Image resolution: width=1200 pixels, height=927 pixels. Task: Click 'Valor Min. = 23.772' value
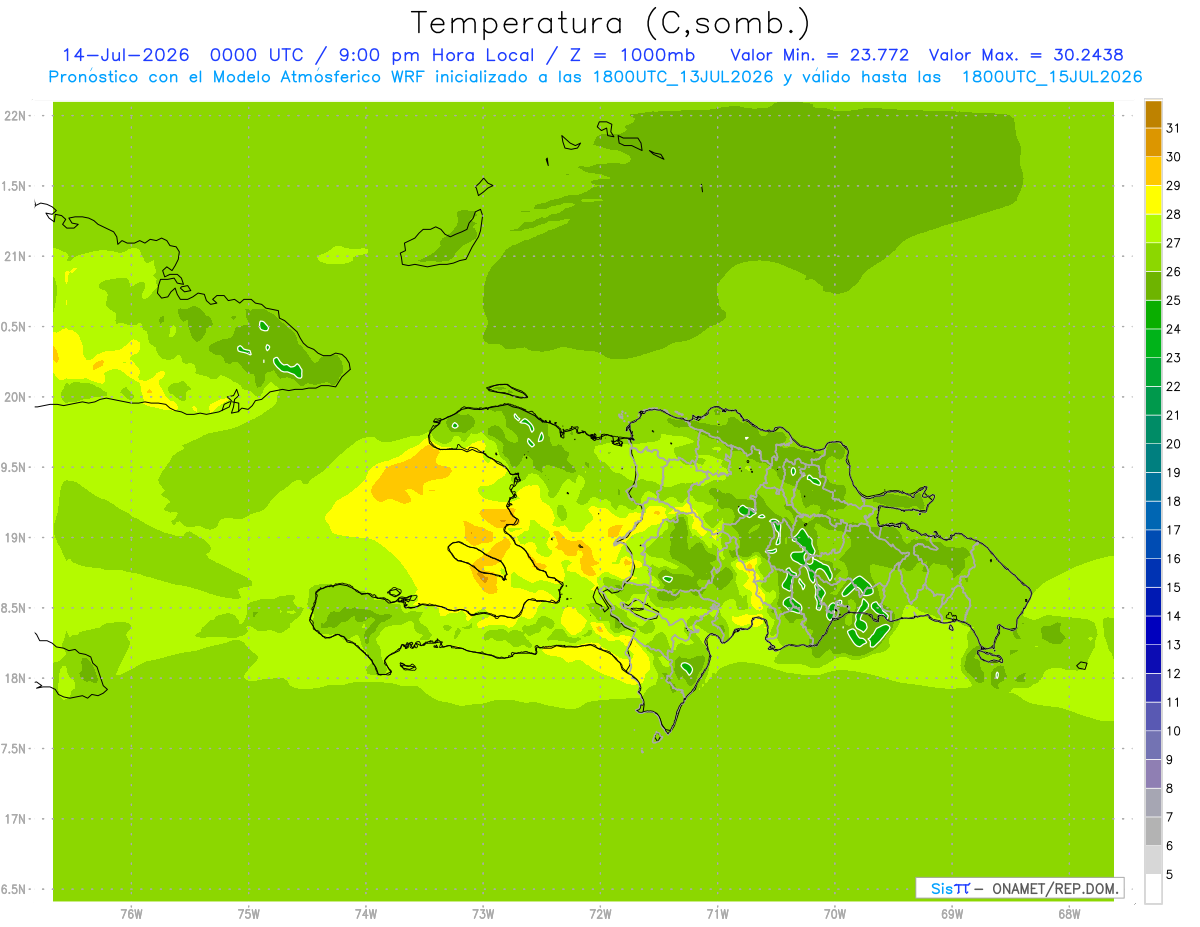click(x=820, y=55)
